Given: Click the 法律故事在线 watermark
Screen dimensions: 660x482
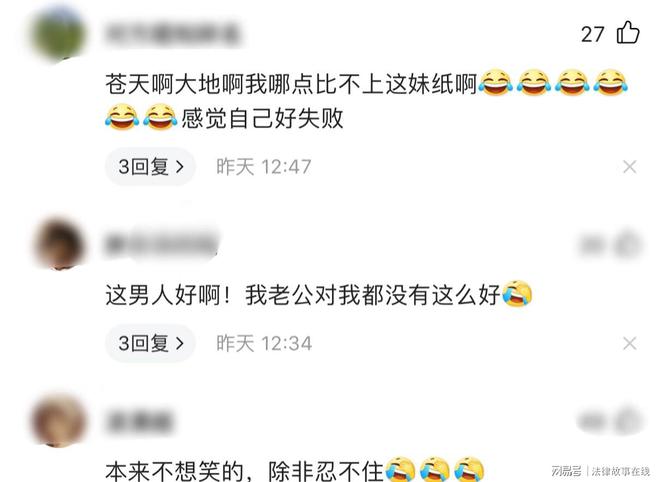Looking at the screenshot, I should tap(621, 471).
